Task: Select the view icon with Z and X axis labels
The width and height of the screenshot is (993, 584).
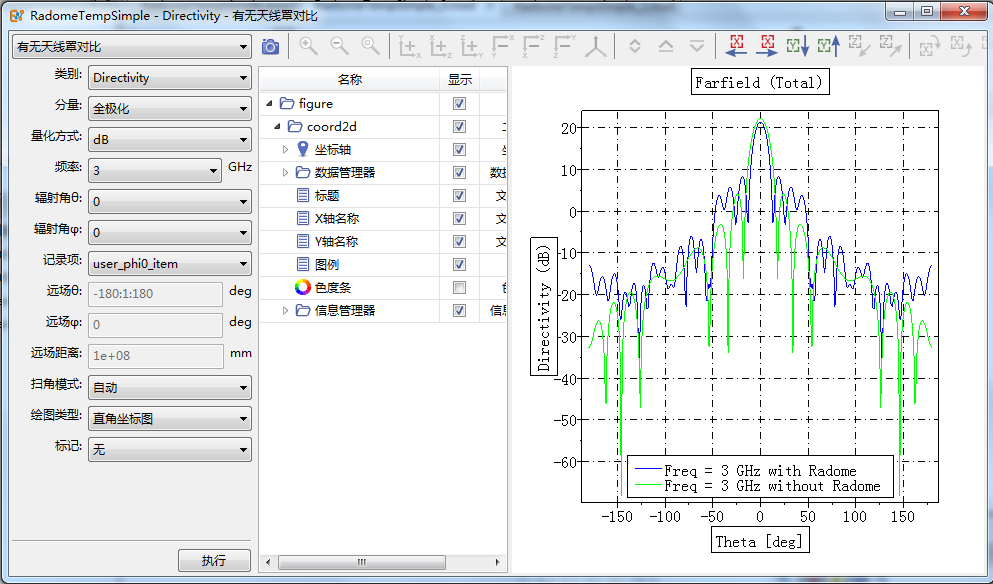Action: click(534, 46)
